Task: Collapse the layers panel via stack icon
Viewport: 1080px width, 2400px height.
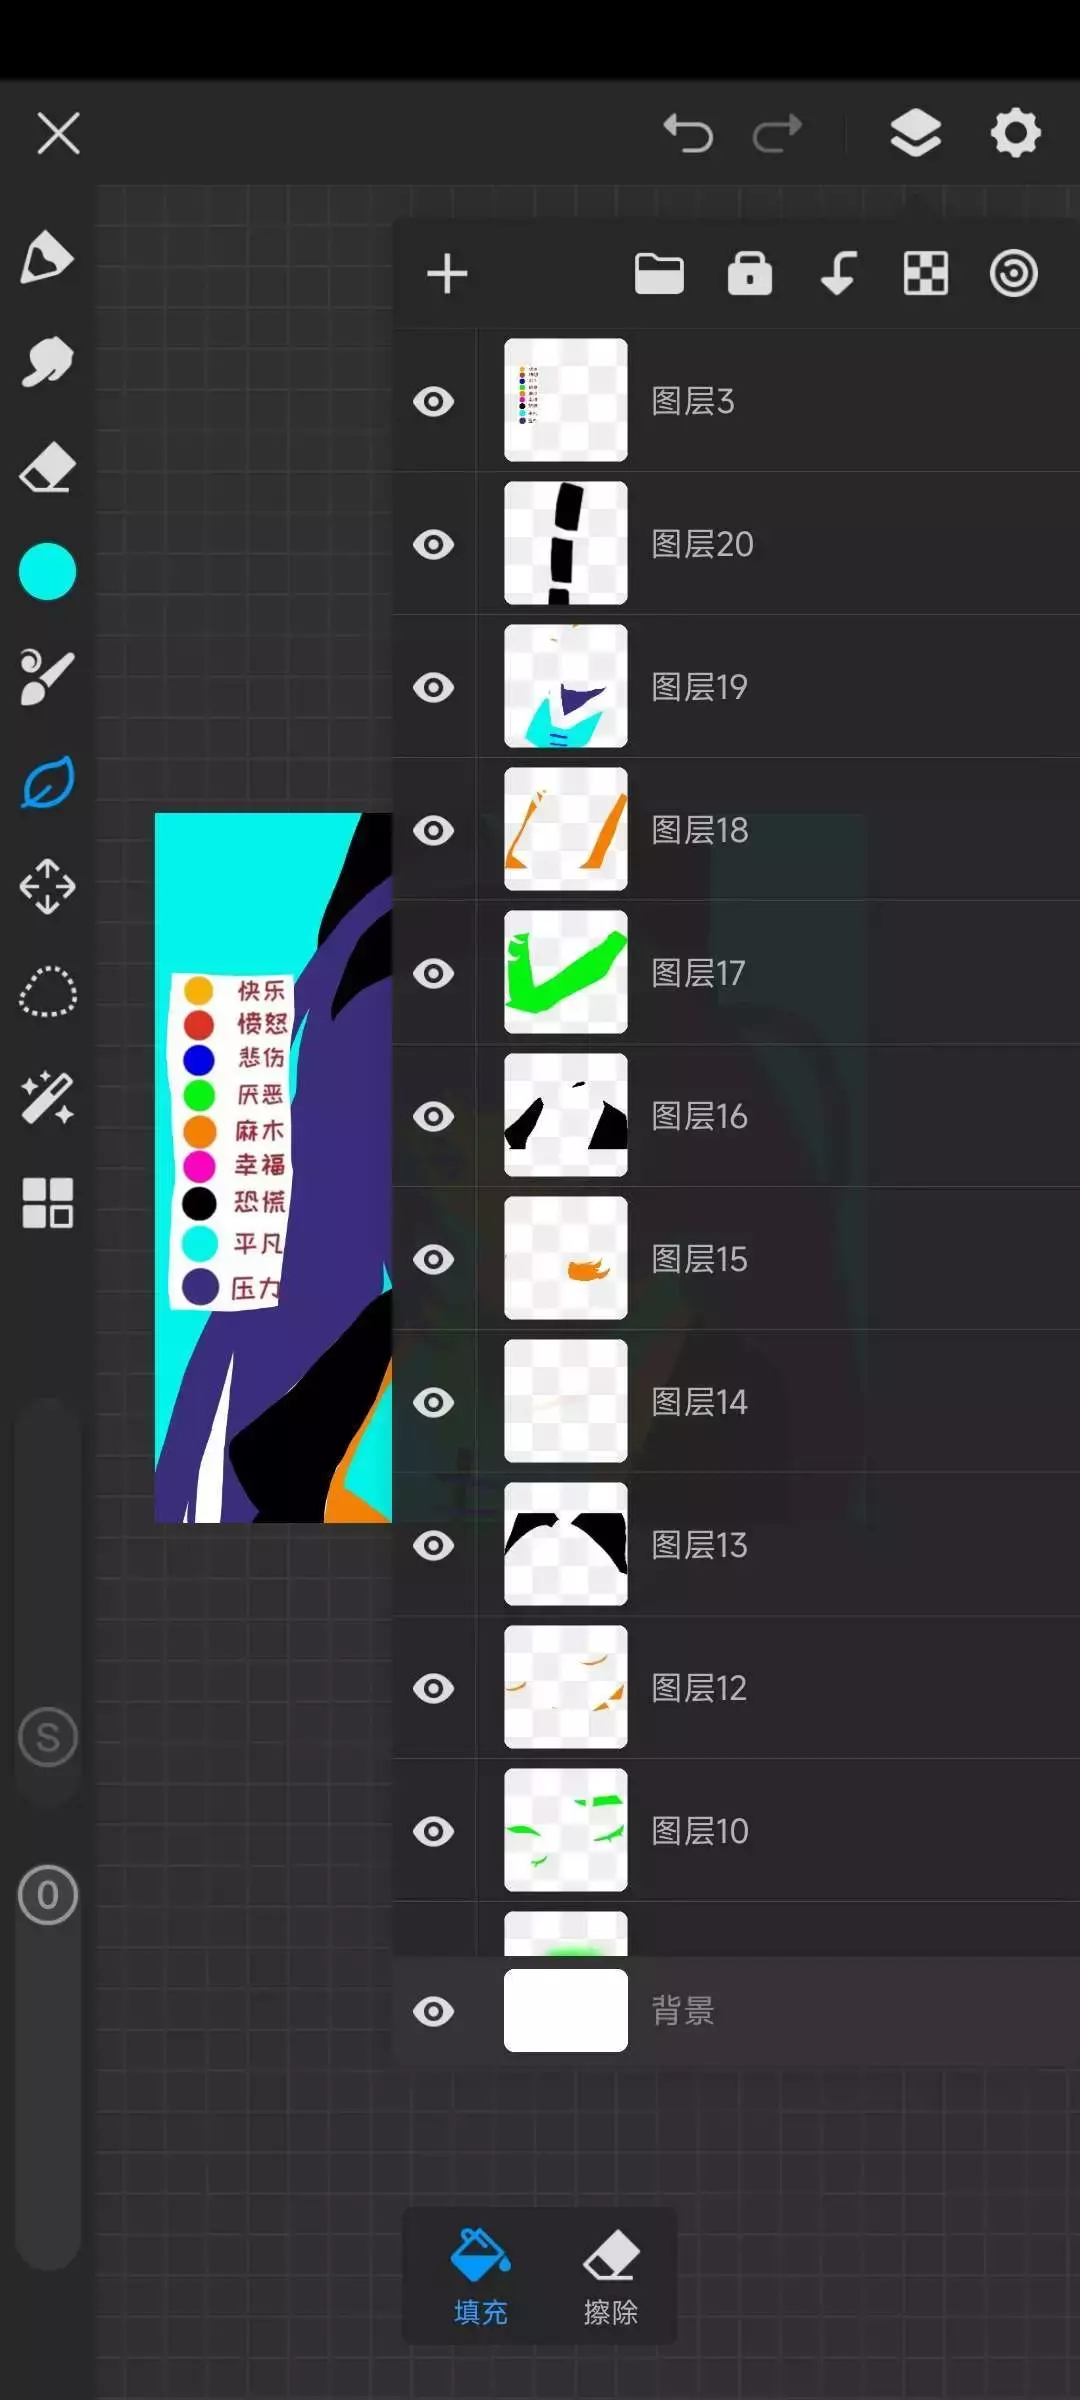Action: (915, 133)
